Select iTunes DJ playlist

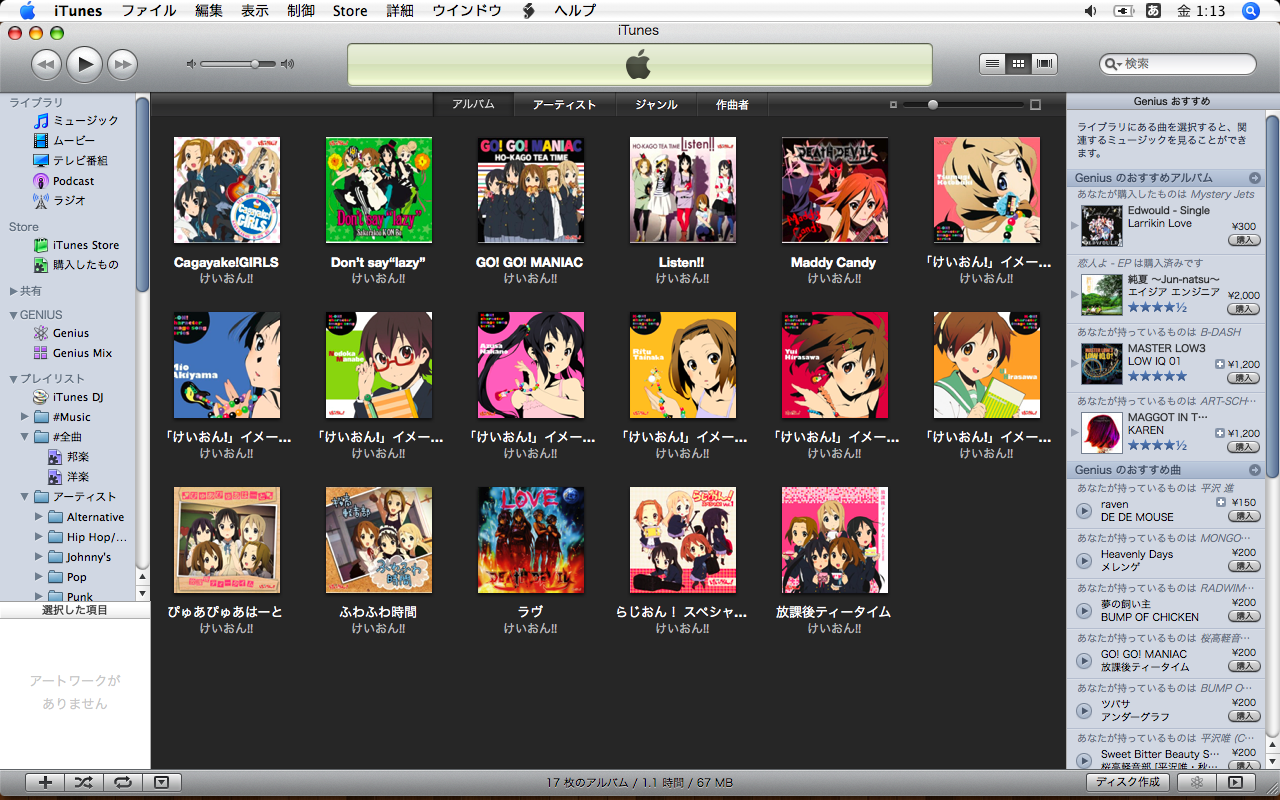(x=69, y=397)
